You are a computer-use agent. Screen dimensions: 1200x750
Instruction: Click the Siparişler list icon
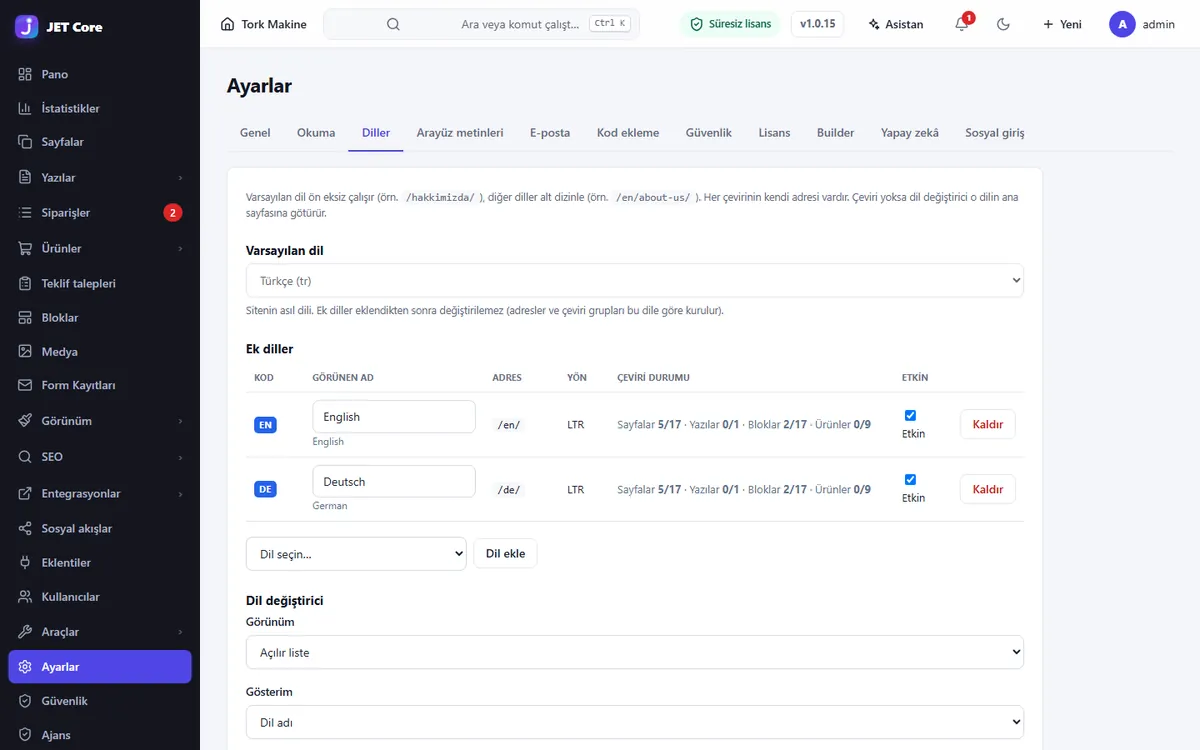coord(25,212)
